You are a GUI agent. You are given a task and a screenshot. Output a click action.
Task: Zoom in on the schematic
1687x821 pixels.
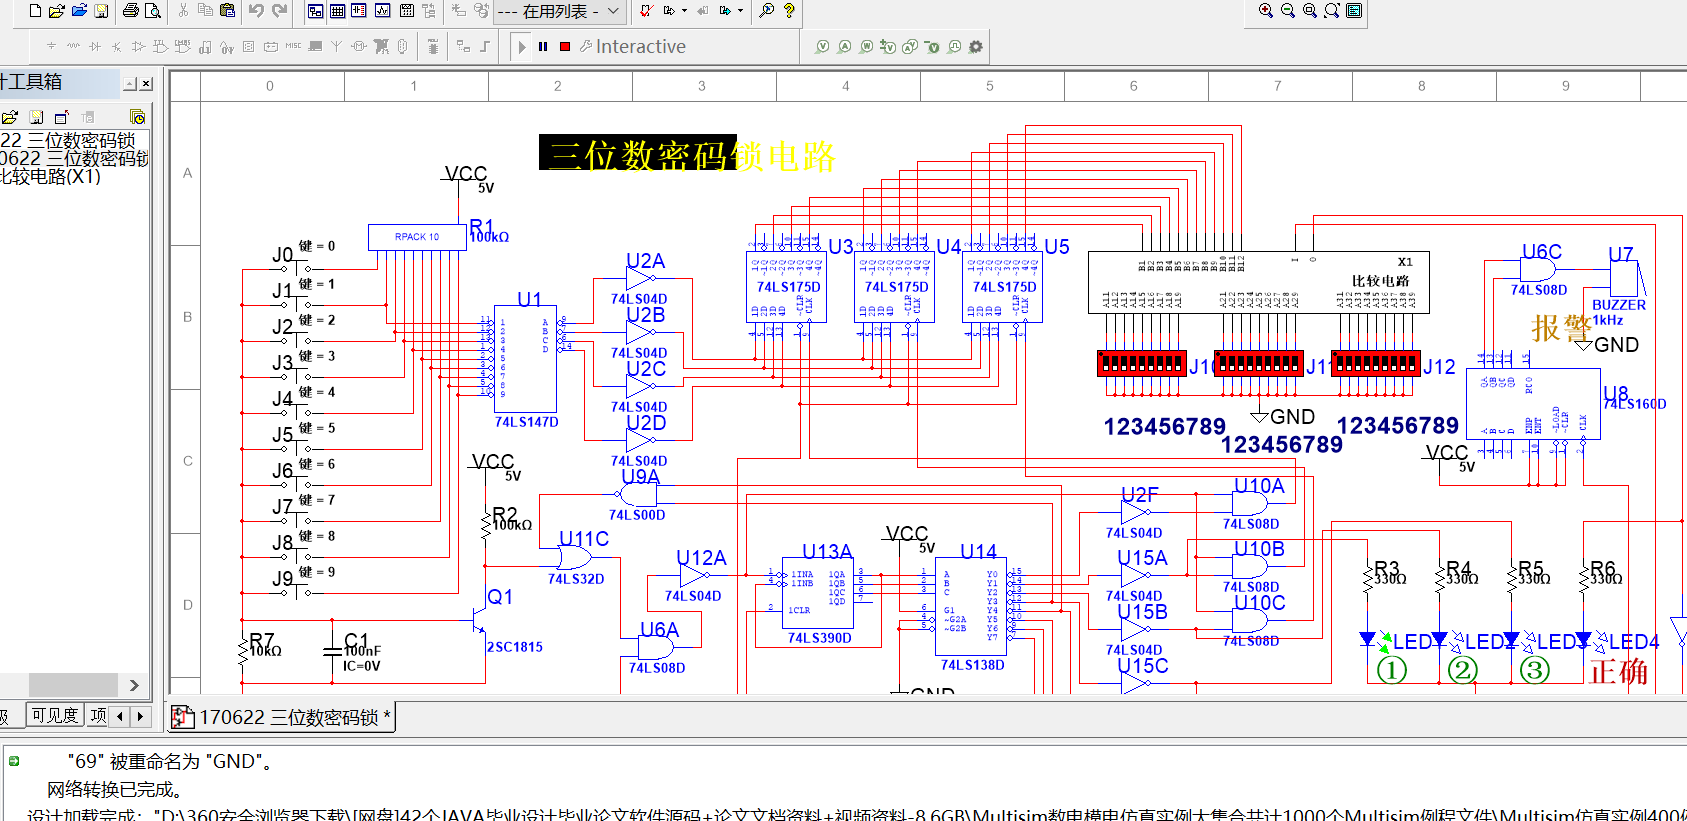point(1266,11)
